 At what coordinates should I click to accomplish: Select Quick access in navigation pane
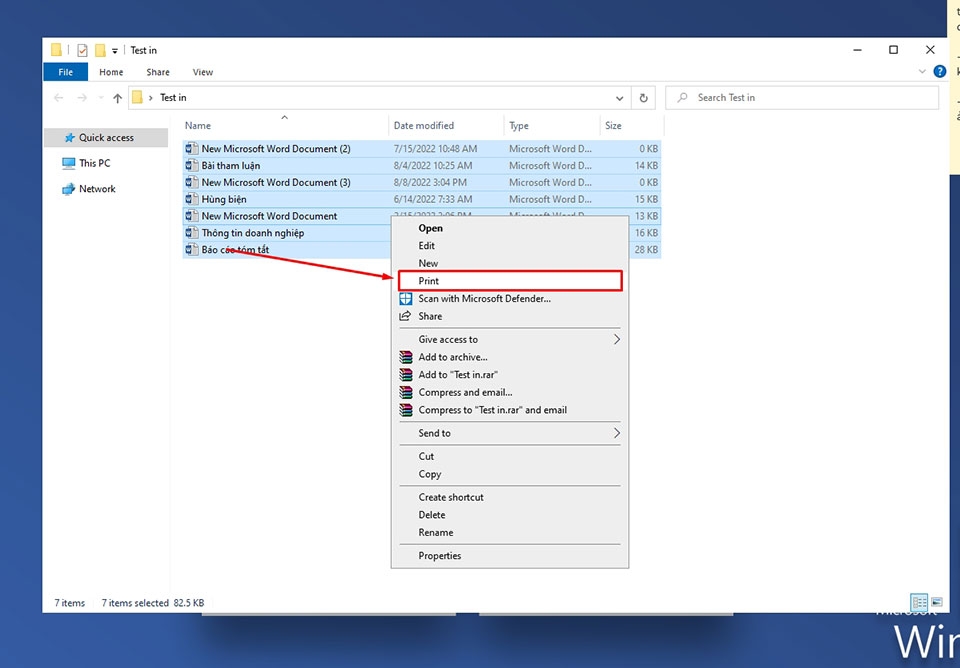coord(106,138)
